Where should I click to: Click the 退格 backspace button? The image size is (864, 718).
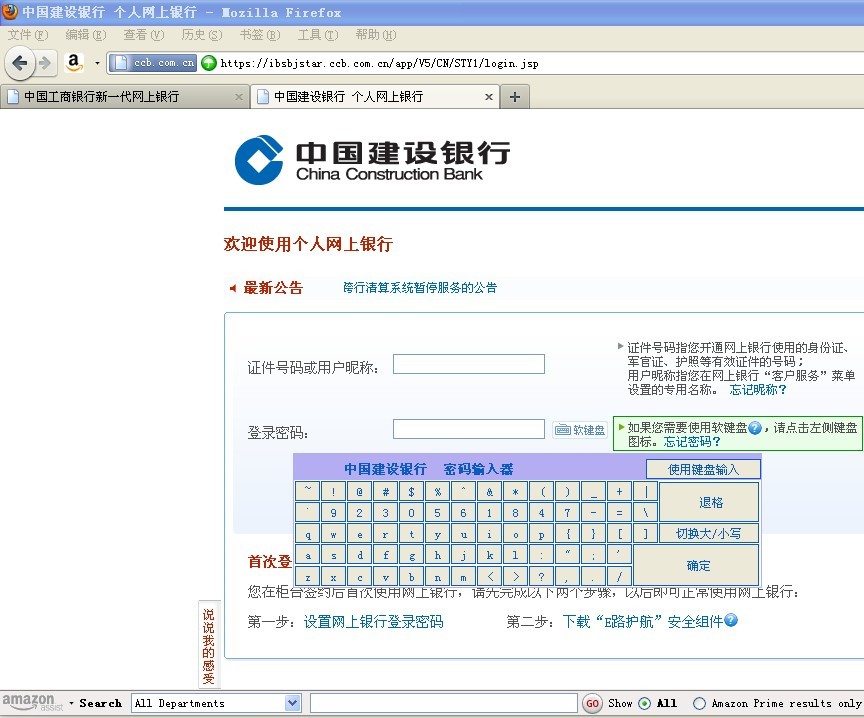click(710, 502)
